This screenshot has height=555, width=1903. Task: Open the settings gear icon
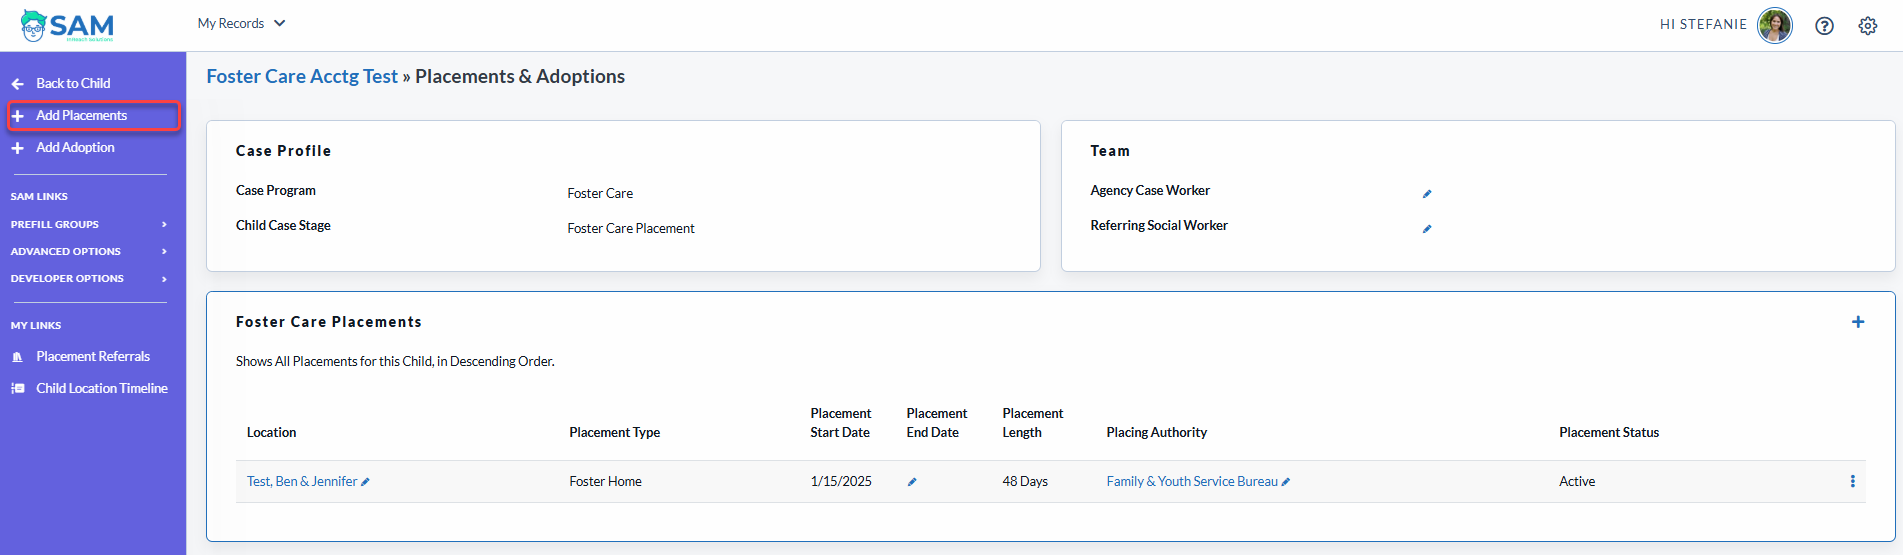[1867, 26]
